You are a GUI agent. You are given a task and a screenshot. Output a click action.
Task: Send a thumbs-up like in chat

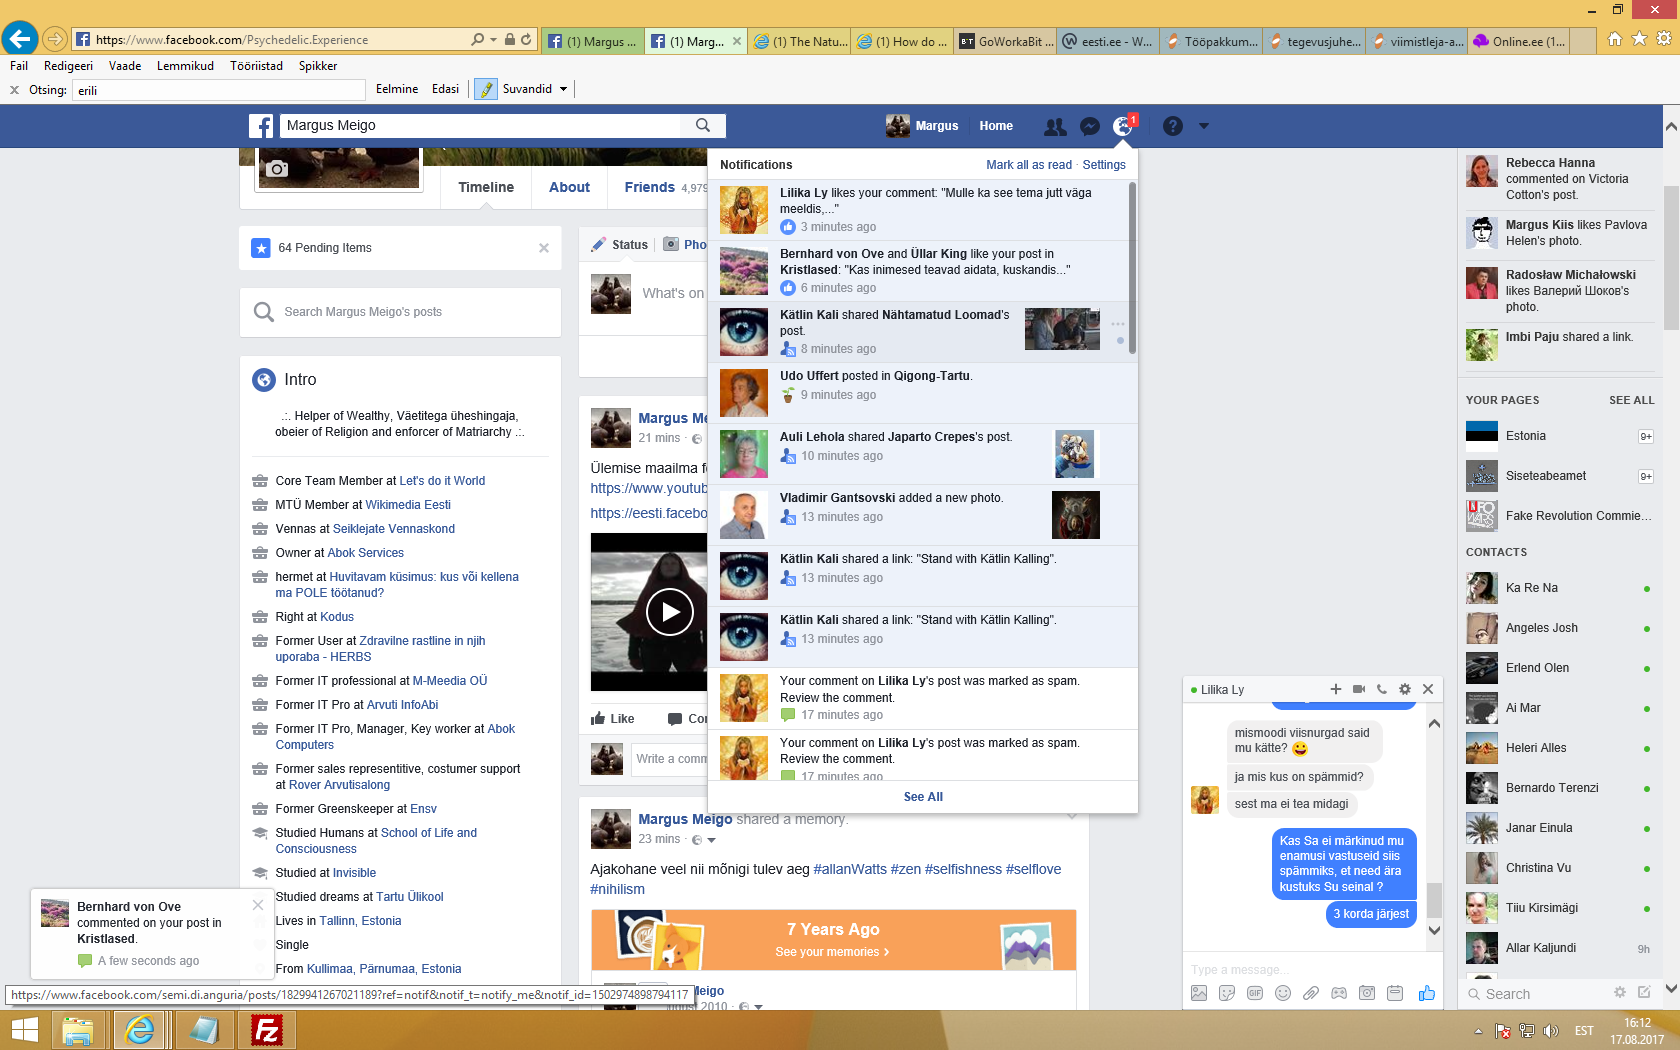(x=1426, y=993)
